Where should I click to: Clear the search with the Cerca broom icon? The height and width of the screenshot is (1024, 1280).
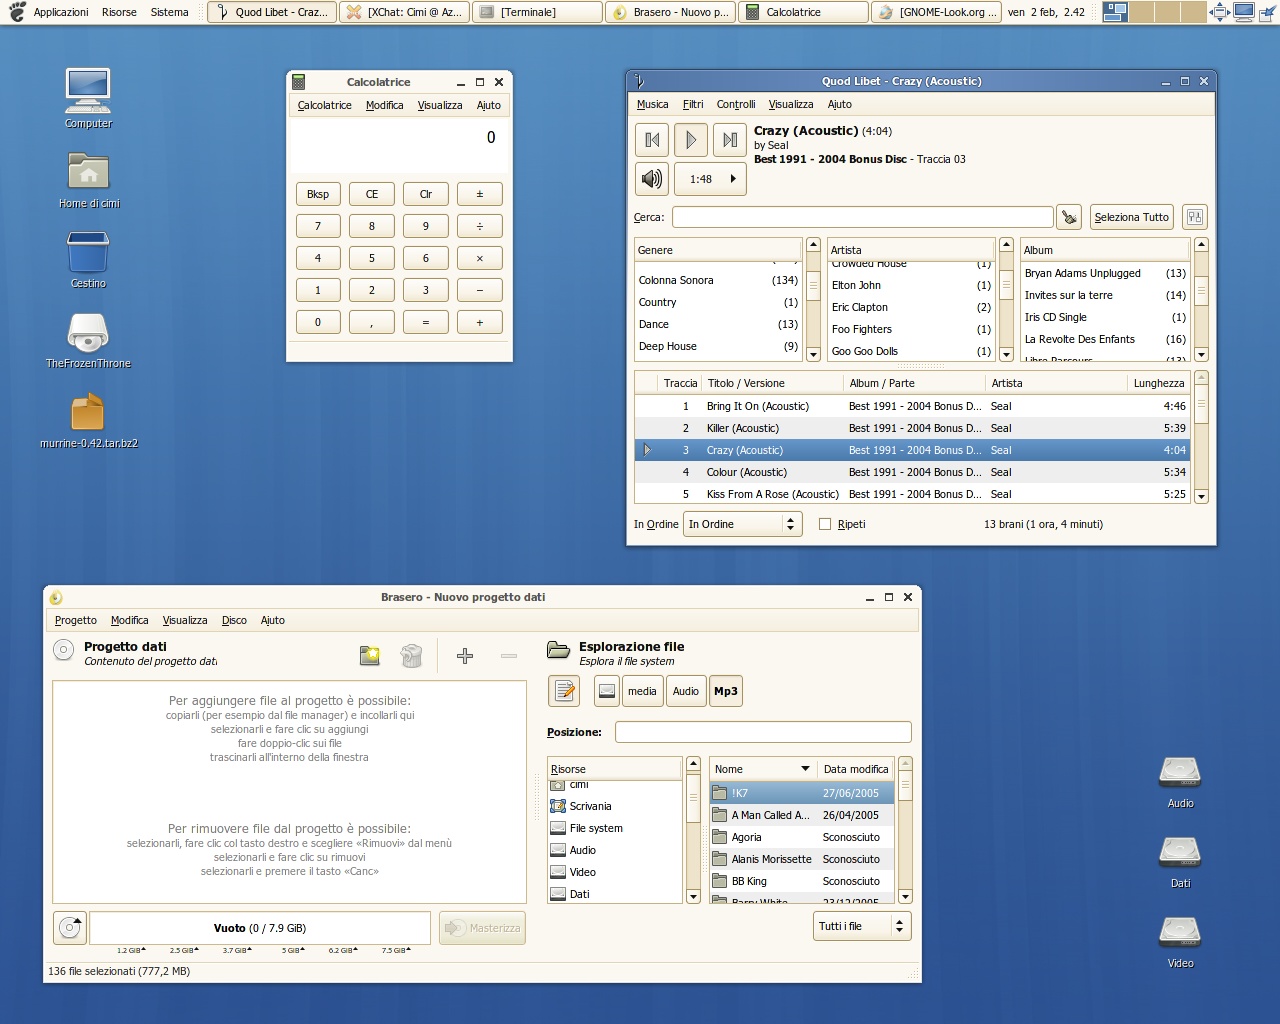point(1069,217)
